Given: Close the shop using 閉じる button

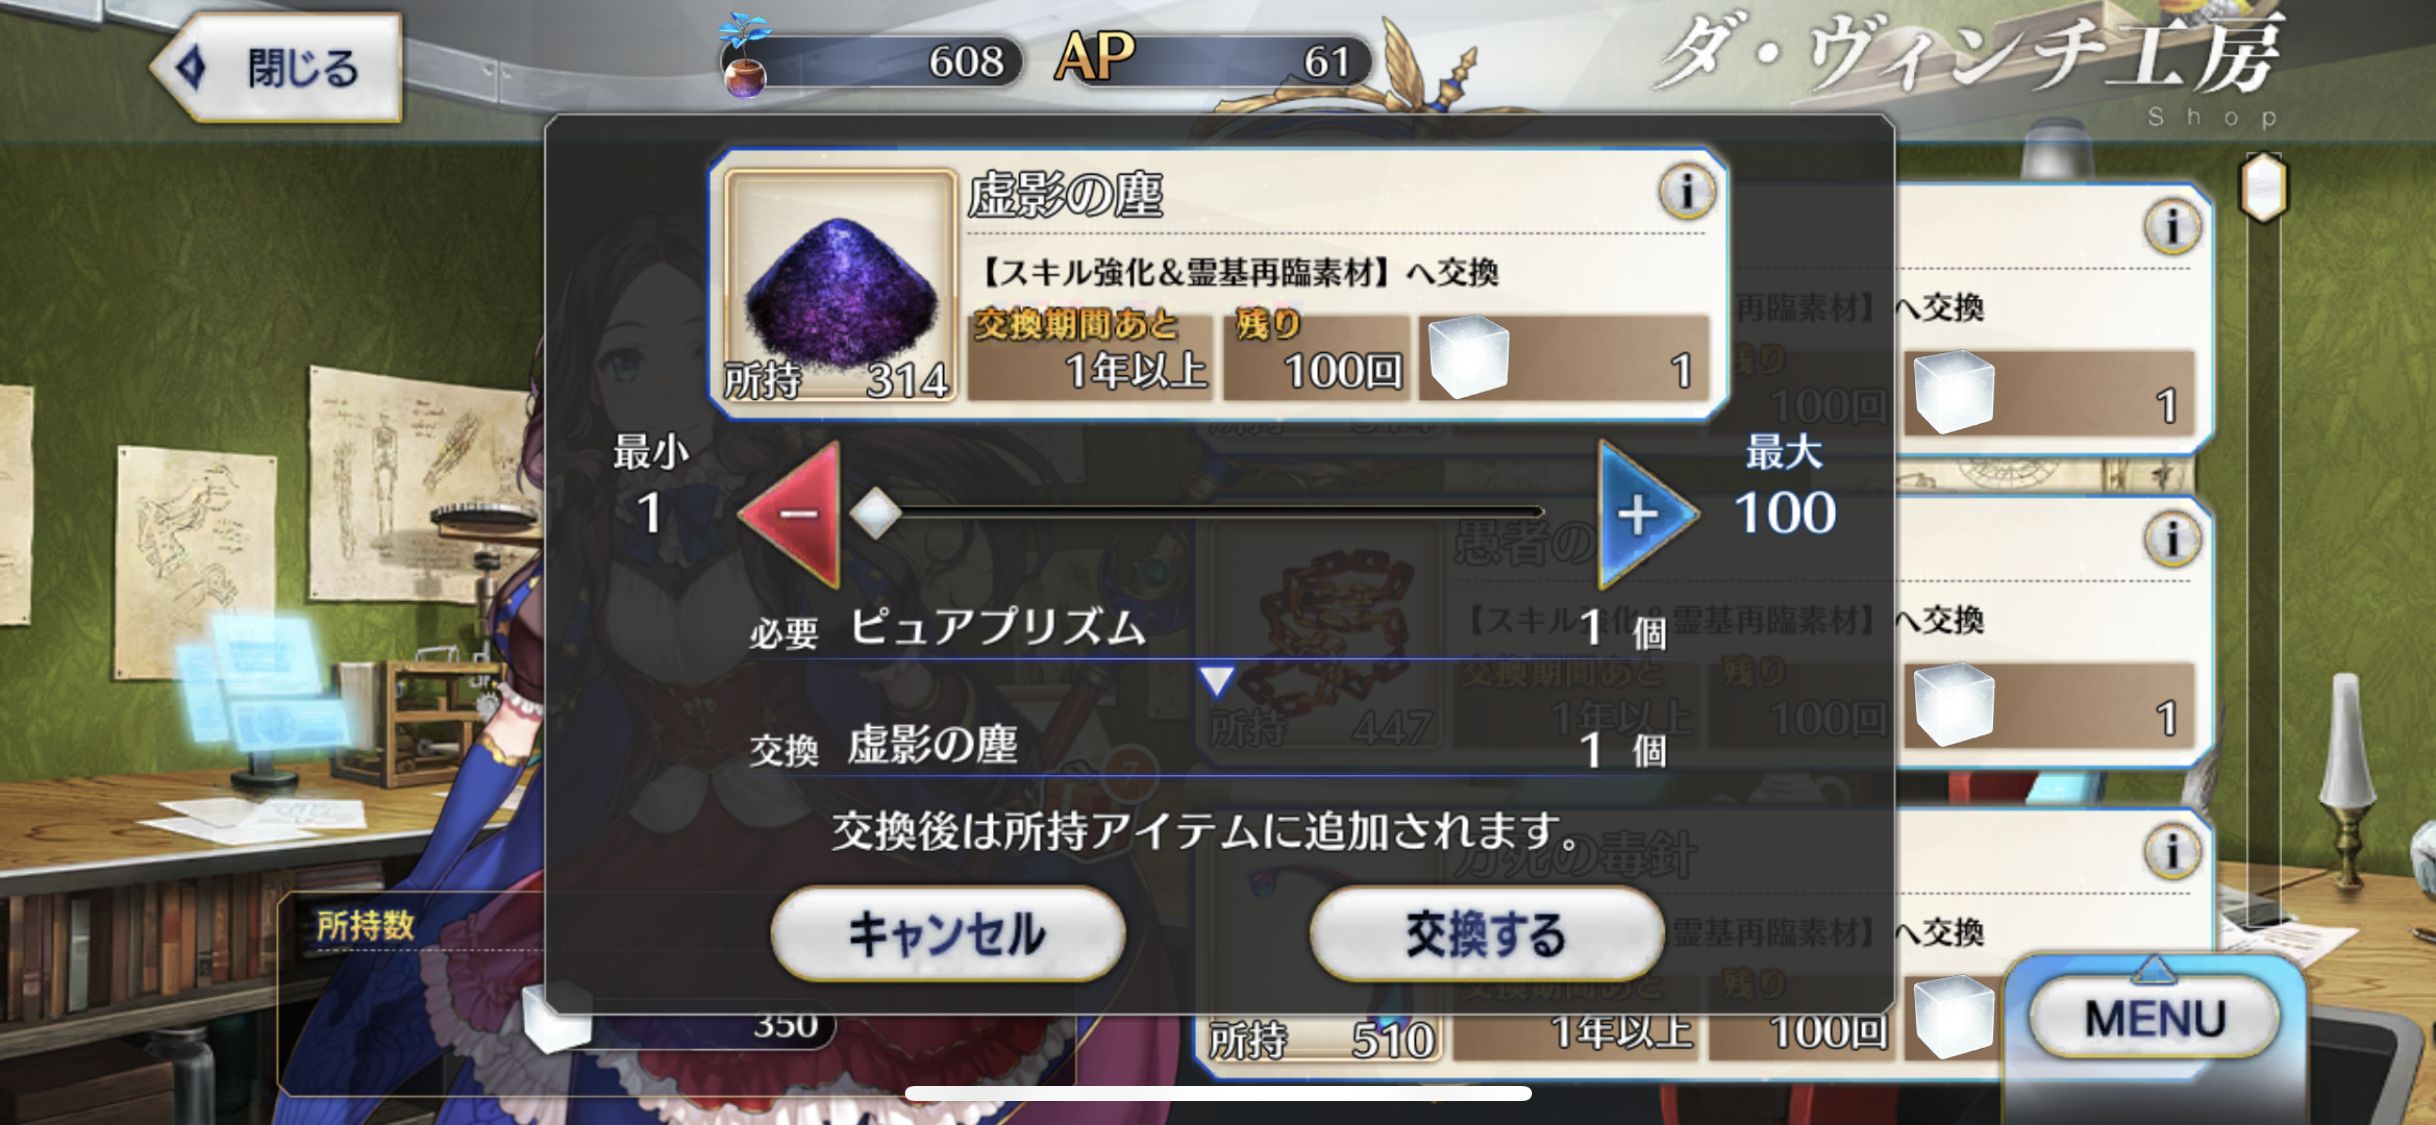Looking at the screenshot, I should (x=277, y=68).
